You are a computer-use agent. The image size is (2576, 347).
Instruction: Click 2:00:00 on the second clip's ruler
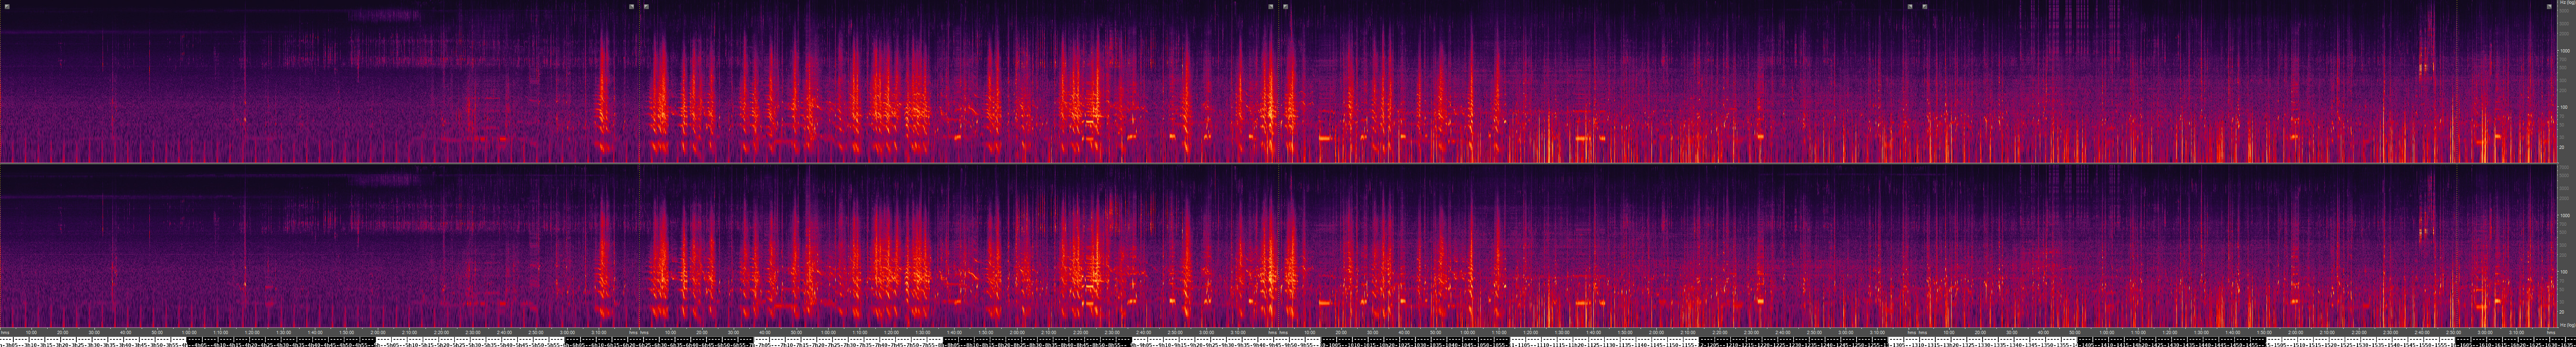coord(1017,332)
